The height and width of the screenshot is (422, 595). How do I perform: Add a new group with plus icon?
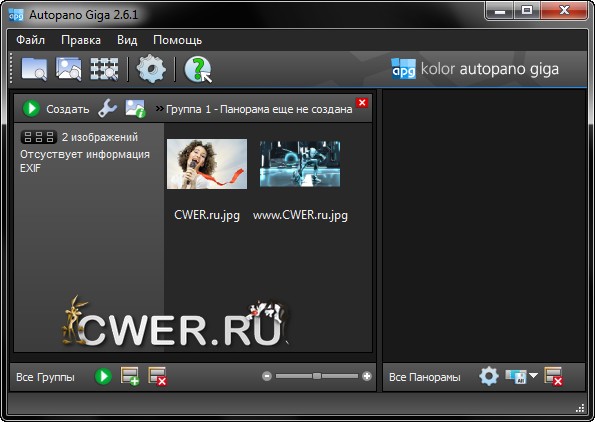(130, 376)
